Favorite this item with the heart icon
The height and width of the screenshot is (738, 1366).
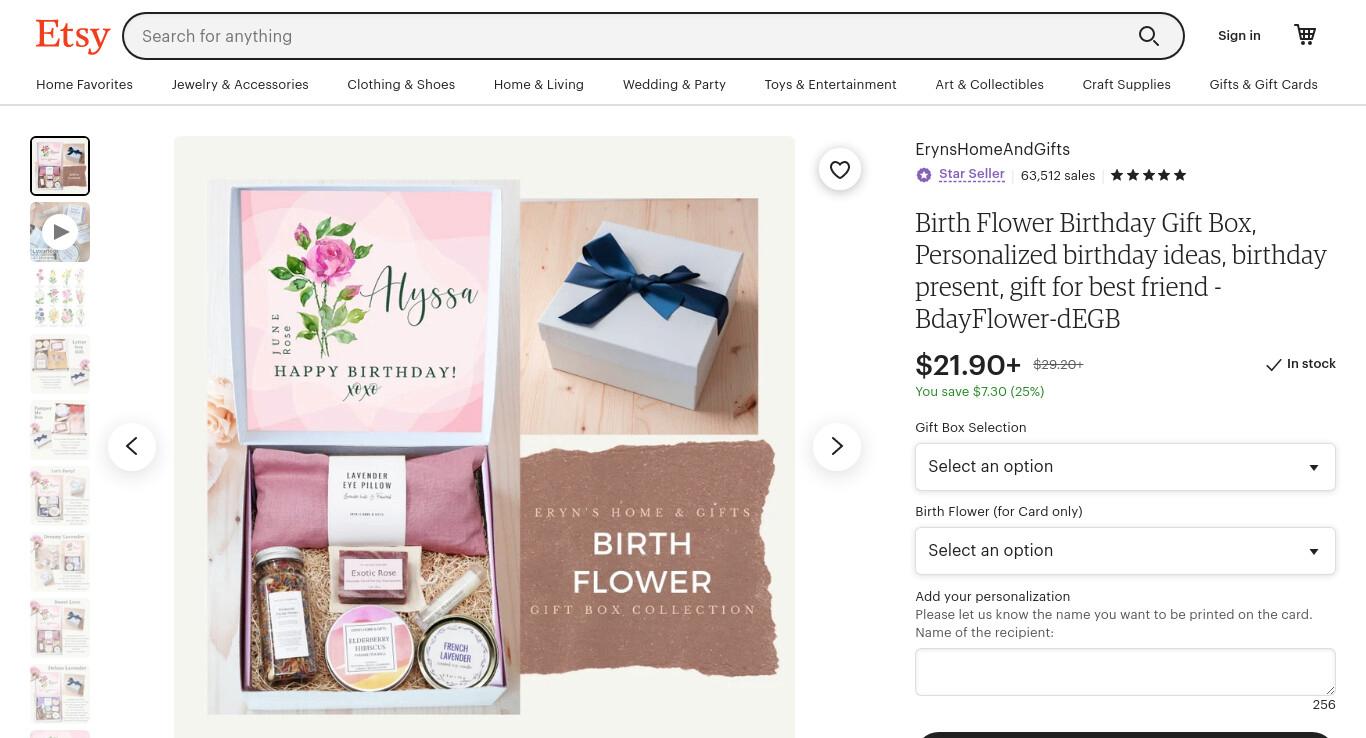(x=840, y=170)
